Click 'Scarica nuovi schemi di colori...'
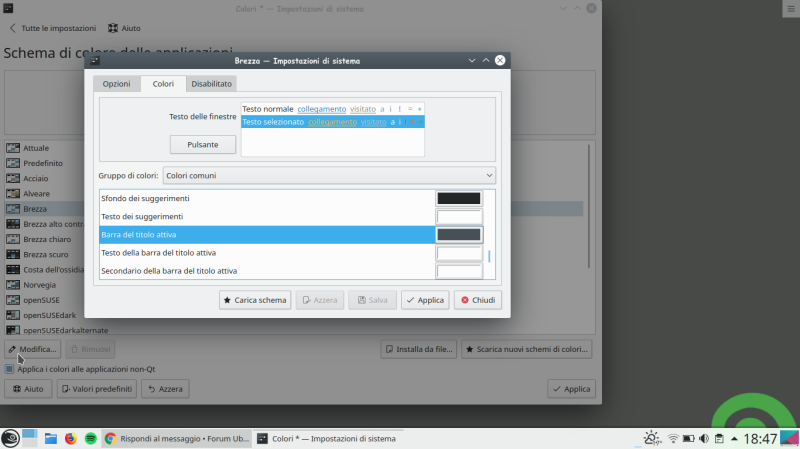This screenshot has width=800, height=449. (527, 349)
